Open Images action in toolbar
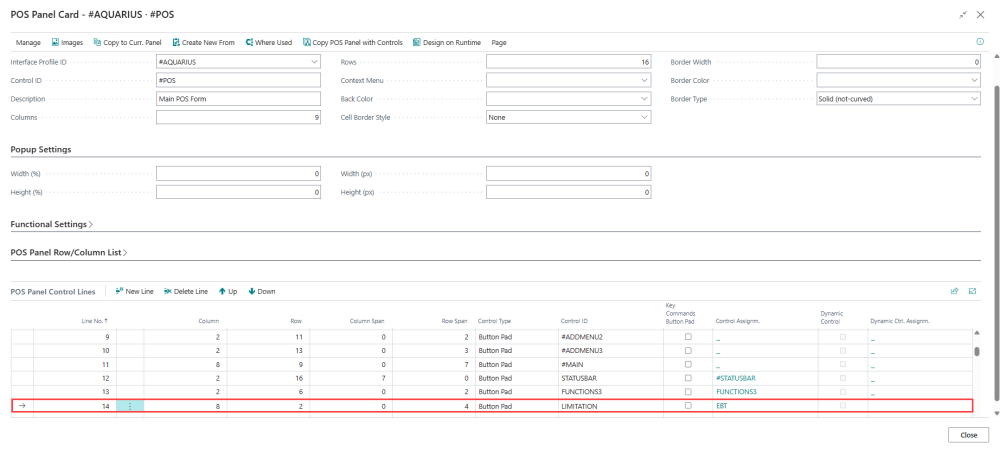 (x=67, y=43)
